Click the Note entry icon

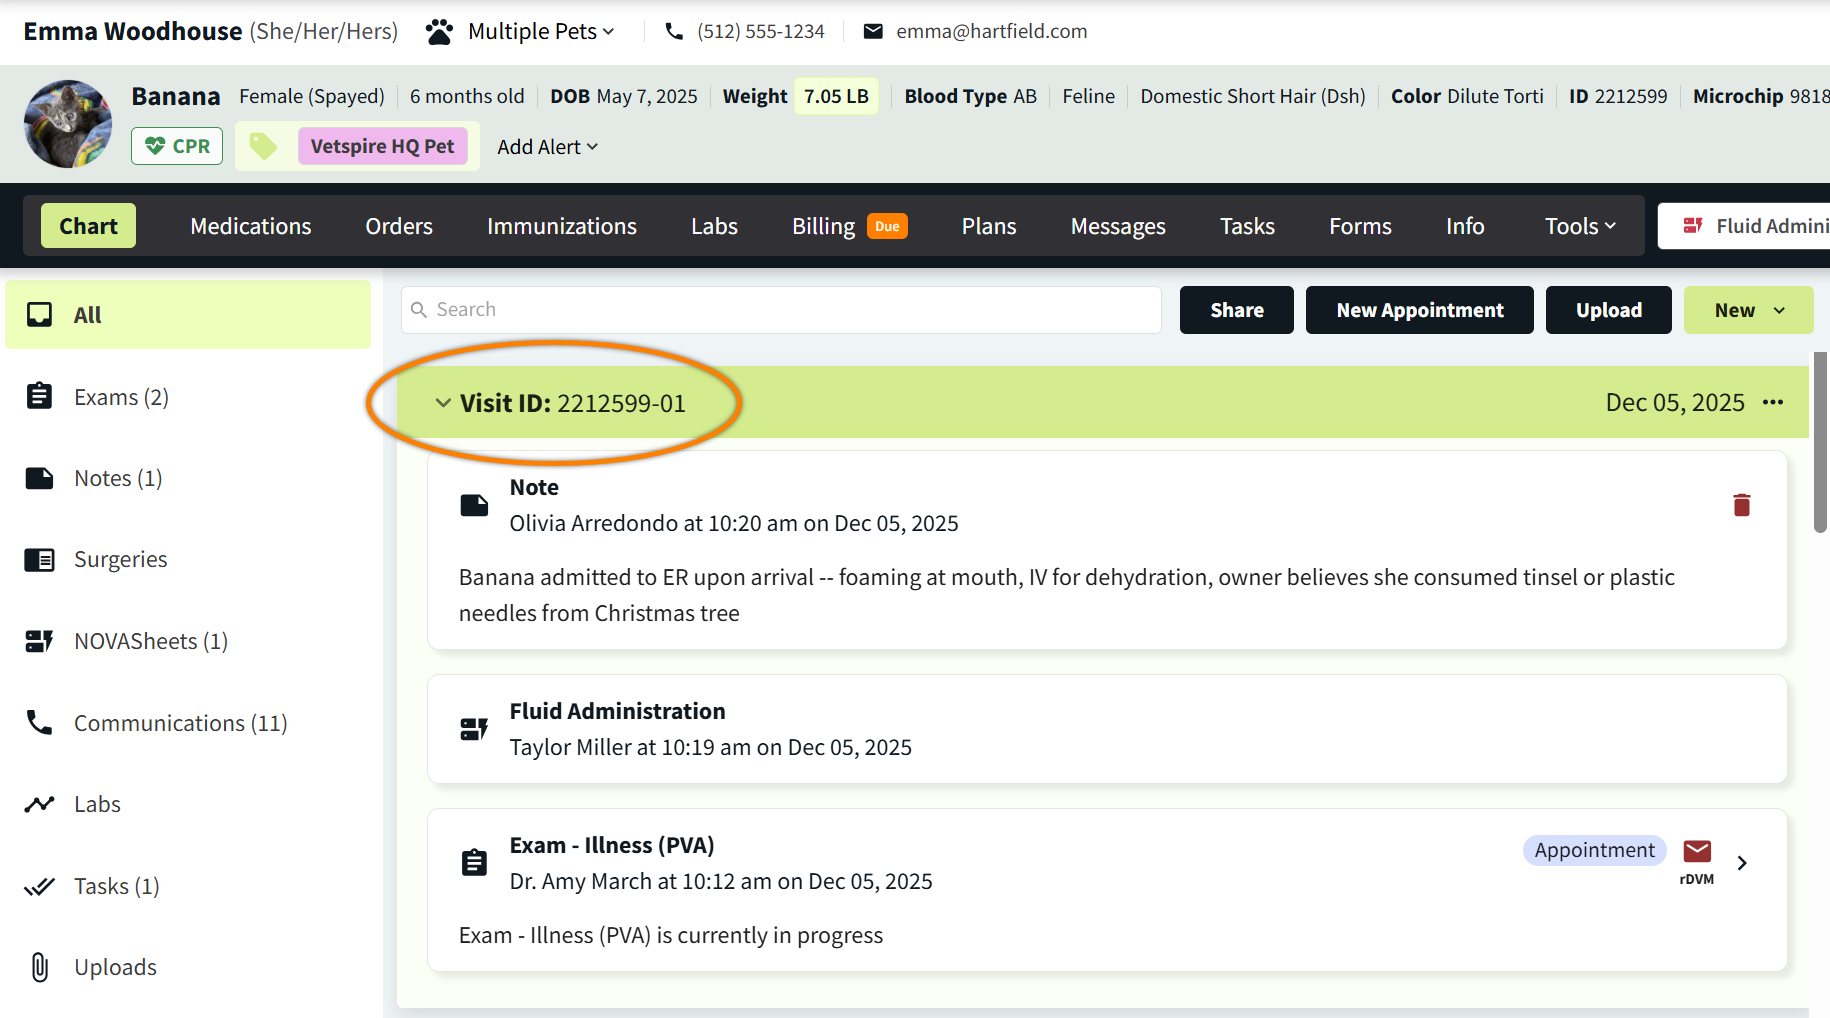pyautogui.click(x=474, y=505)
